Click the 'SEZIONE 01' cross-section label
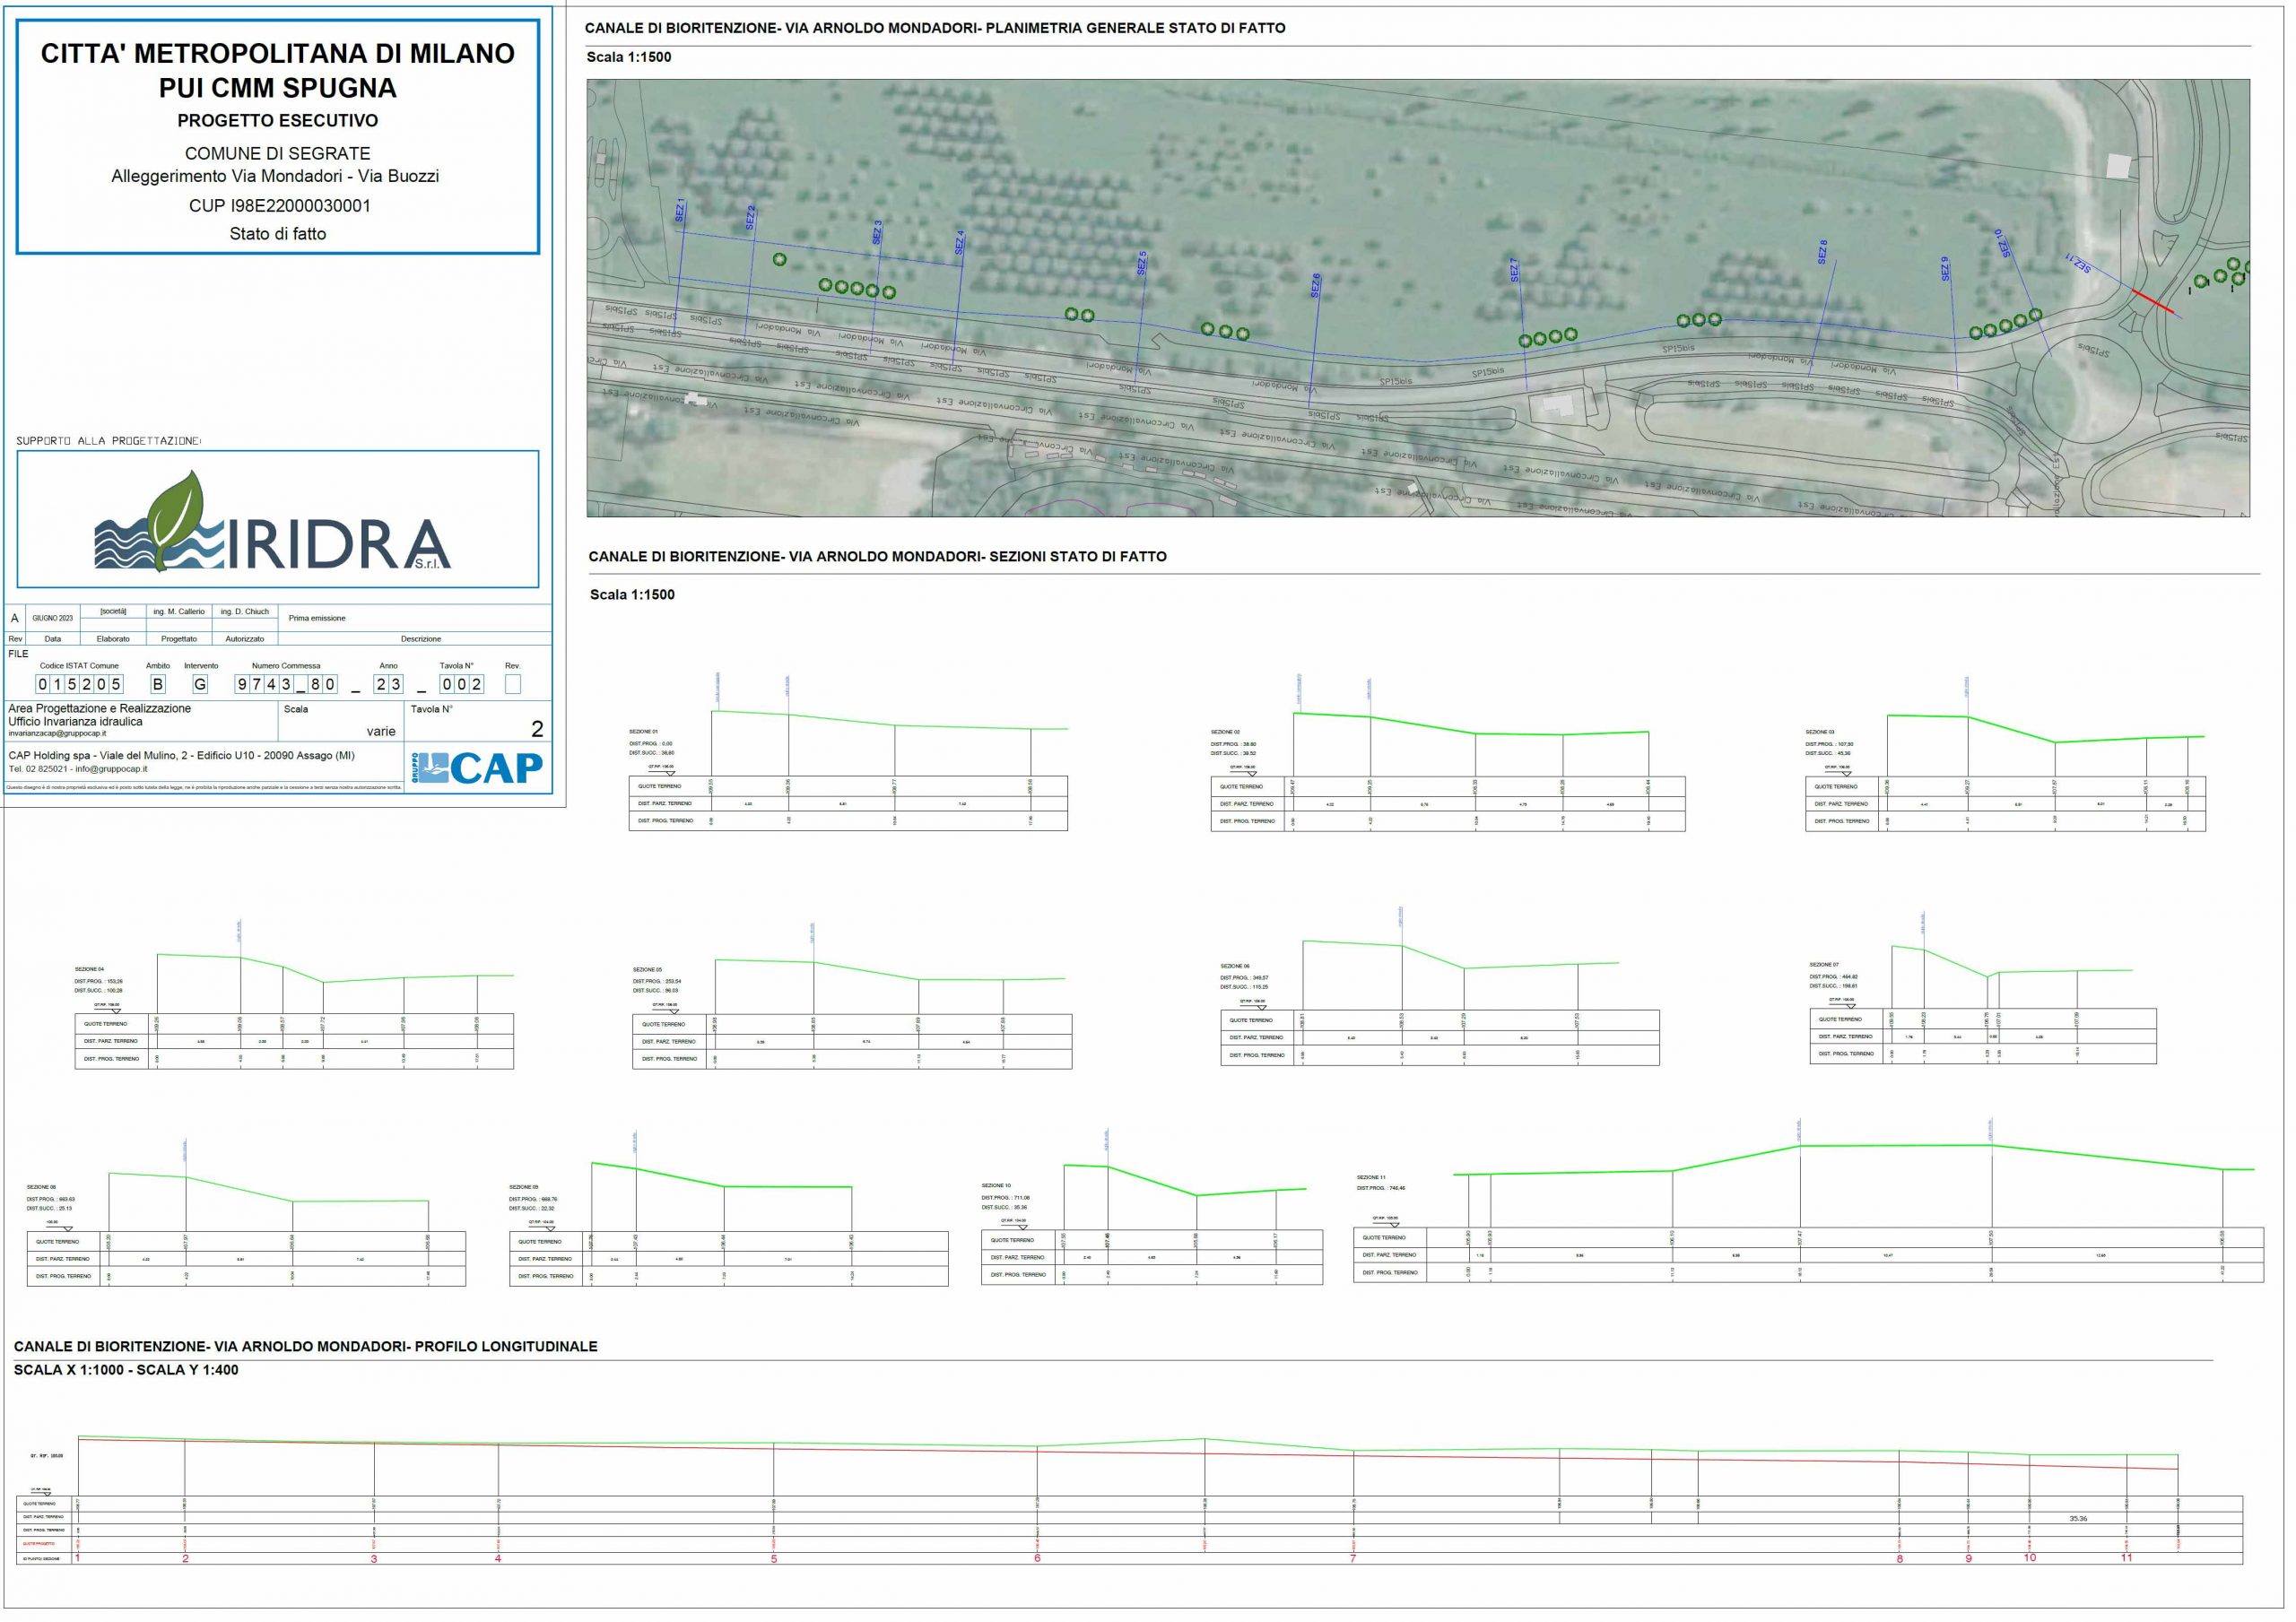Image resolution: width=2296 pixels, height=1622 pixels. 644,733
